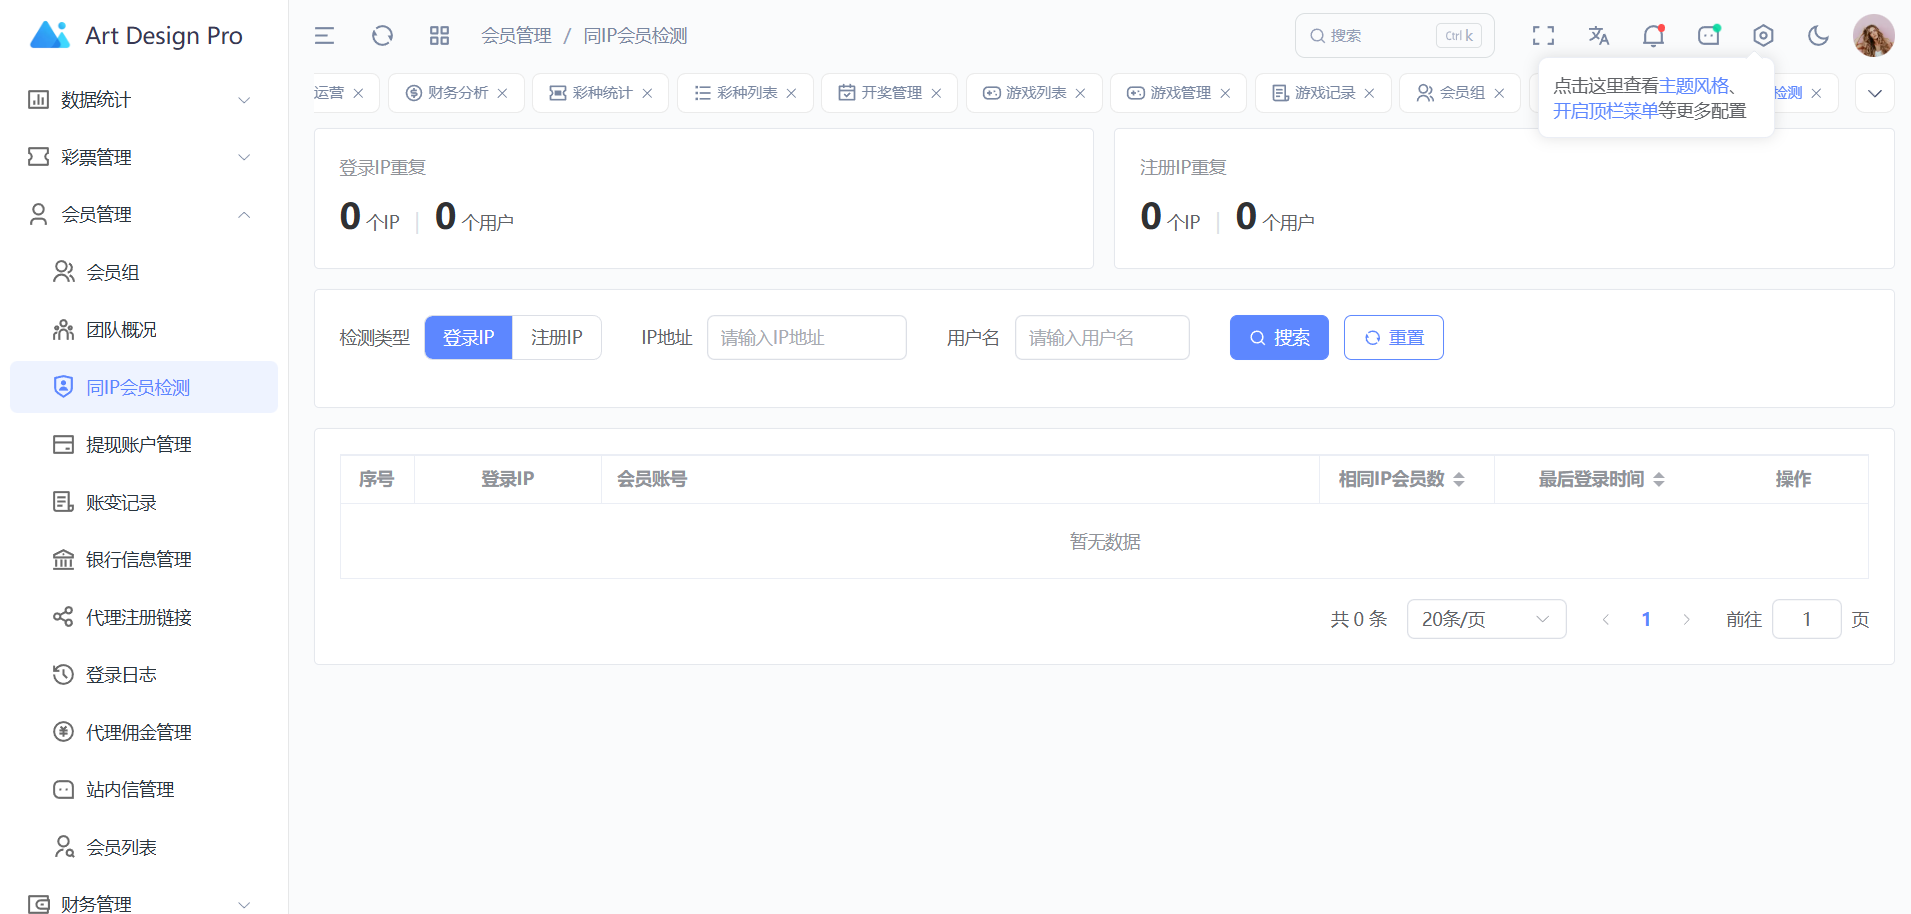Screen dimensions: 1911x914
Task: Toggle dark mode with the moon icon
Action: pyautogui.click(x=1818, y=36)
